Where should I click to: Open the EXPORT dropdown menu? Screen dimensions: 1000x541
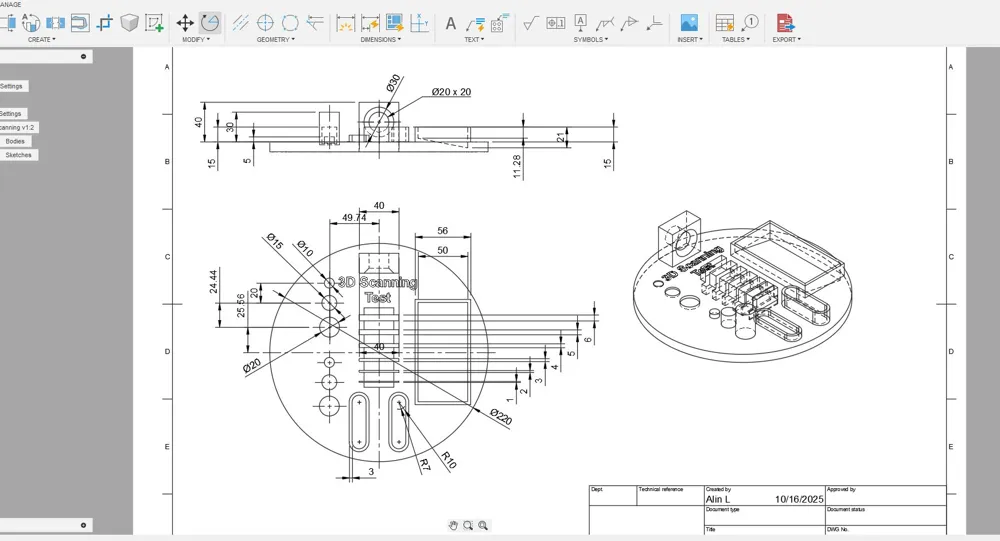coord(785,40)
